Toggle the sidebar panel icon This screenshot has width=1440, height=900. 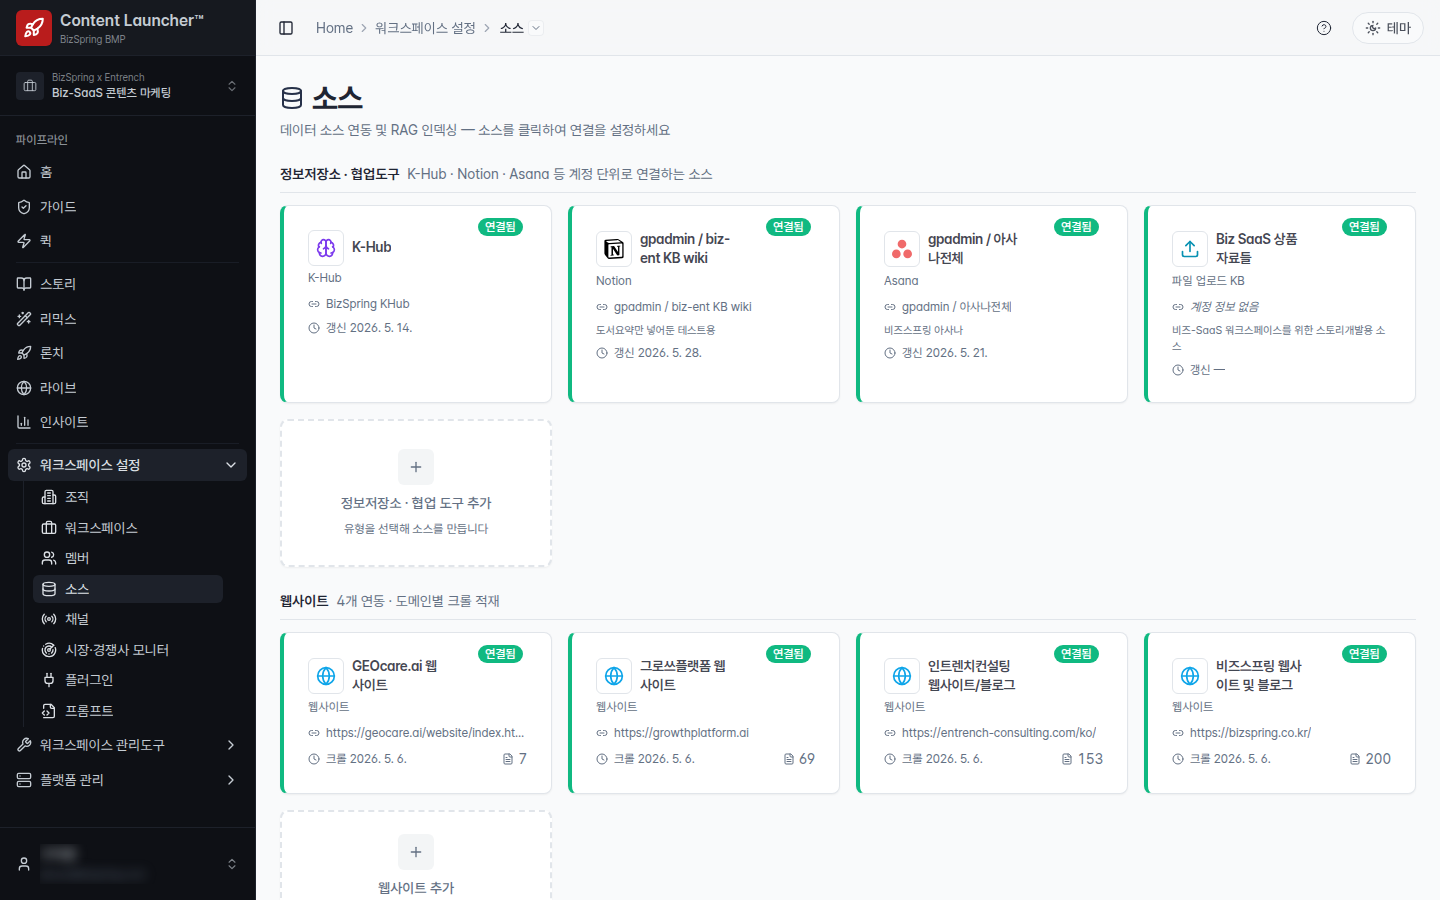(x=286, y=28)
